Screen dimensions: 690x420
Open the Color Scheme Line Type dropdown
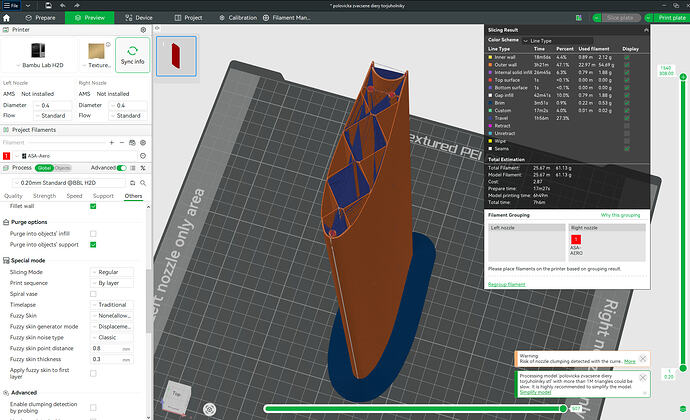[x=558, y=41]
